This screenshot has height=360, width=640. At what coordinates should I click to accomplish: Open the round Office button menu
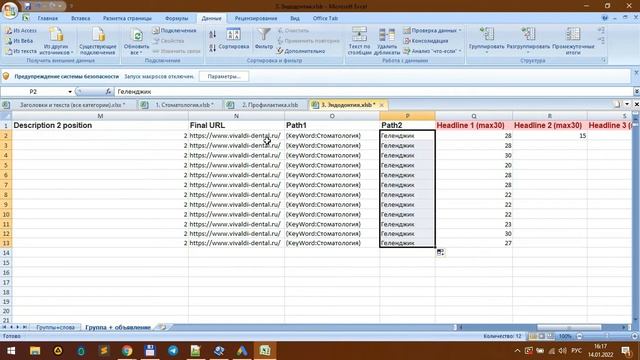click(x=9, y=10)
